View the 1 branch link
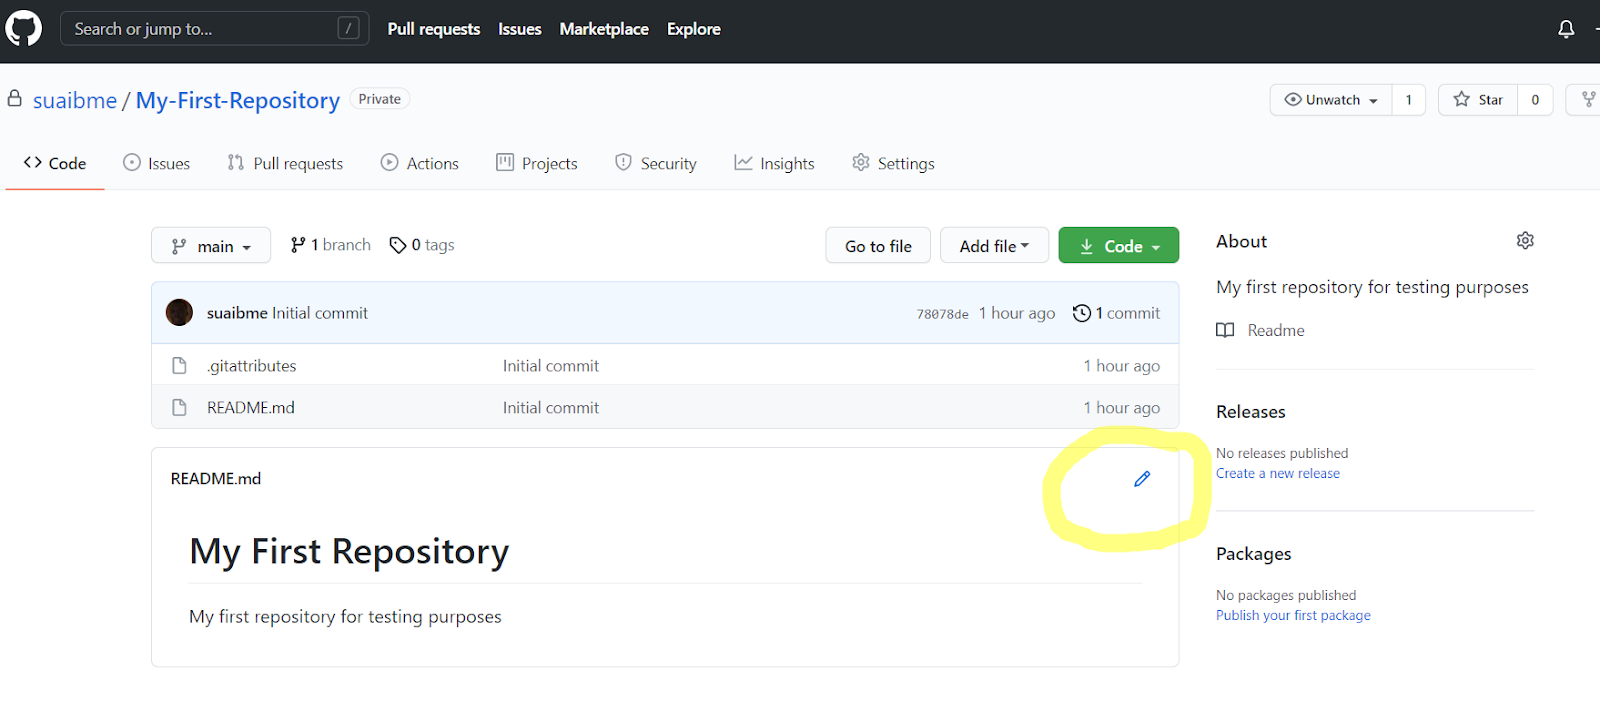 click(x=330, y=245)
